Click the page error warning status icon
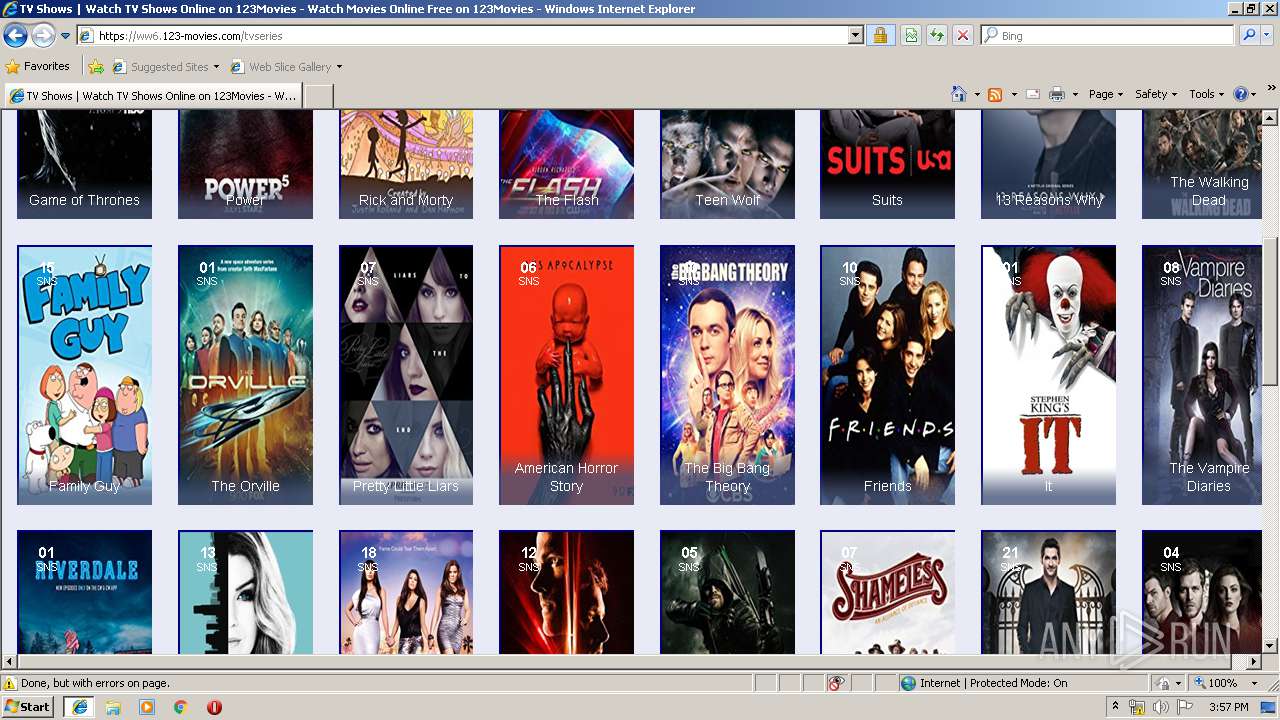 pos(11,683)
